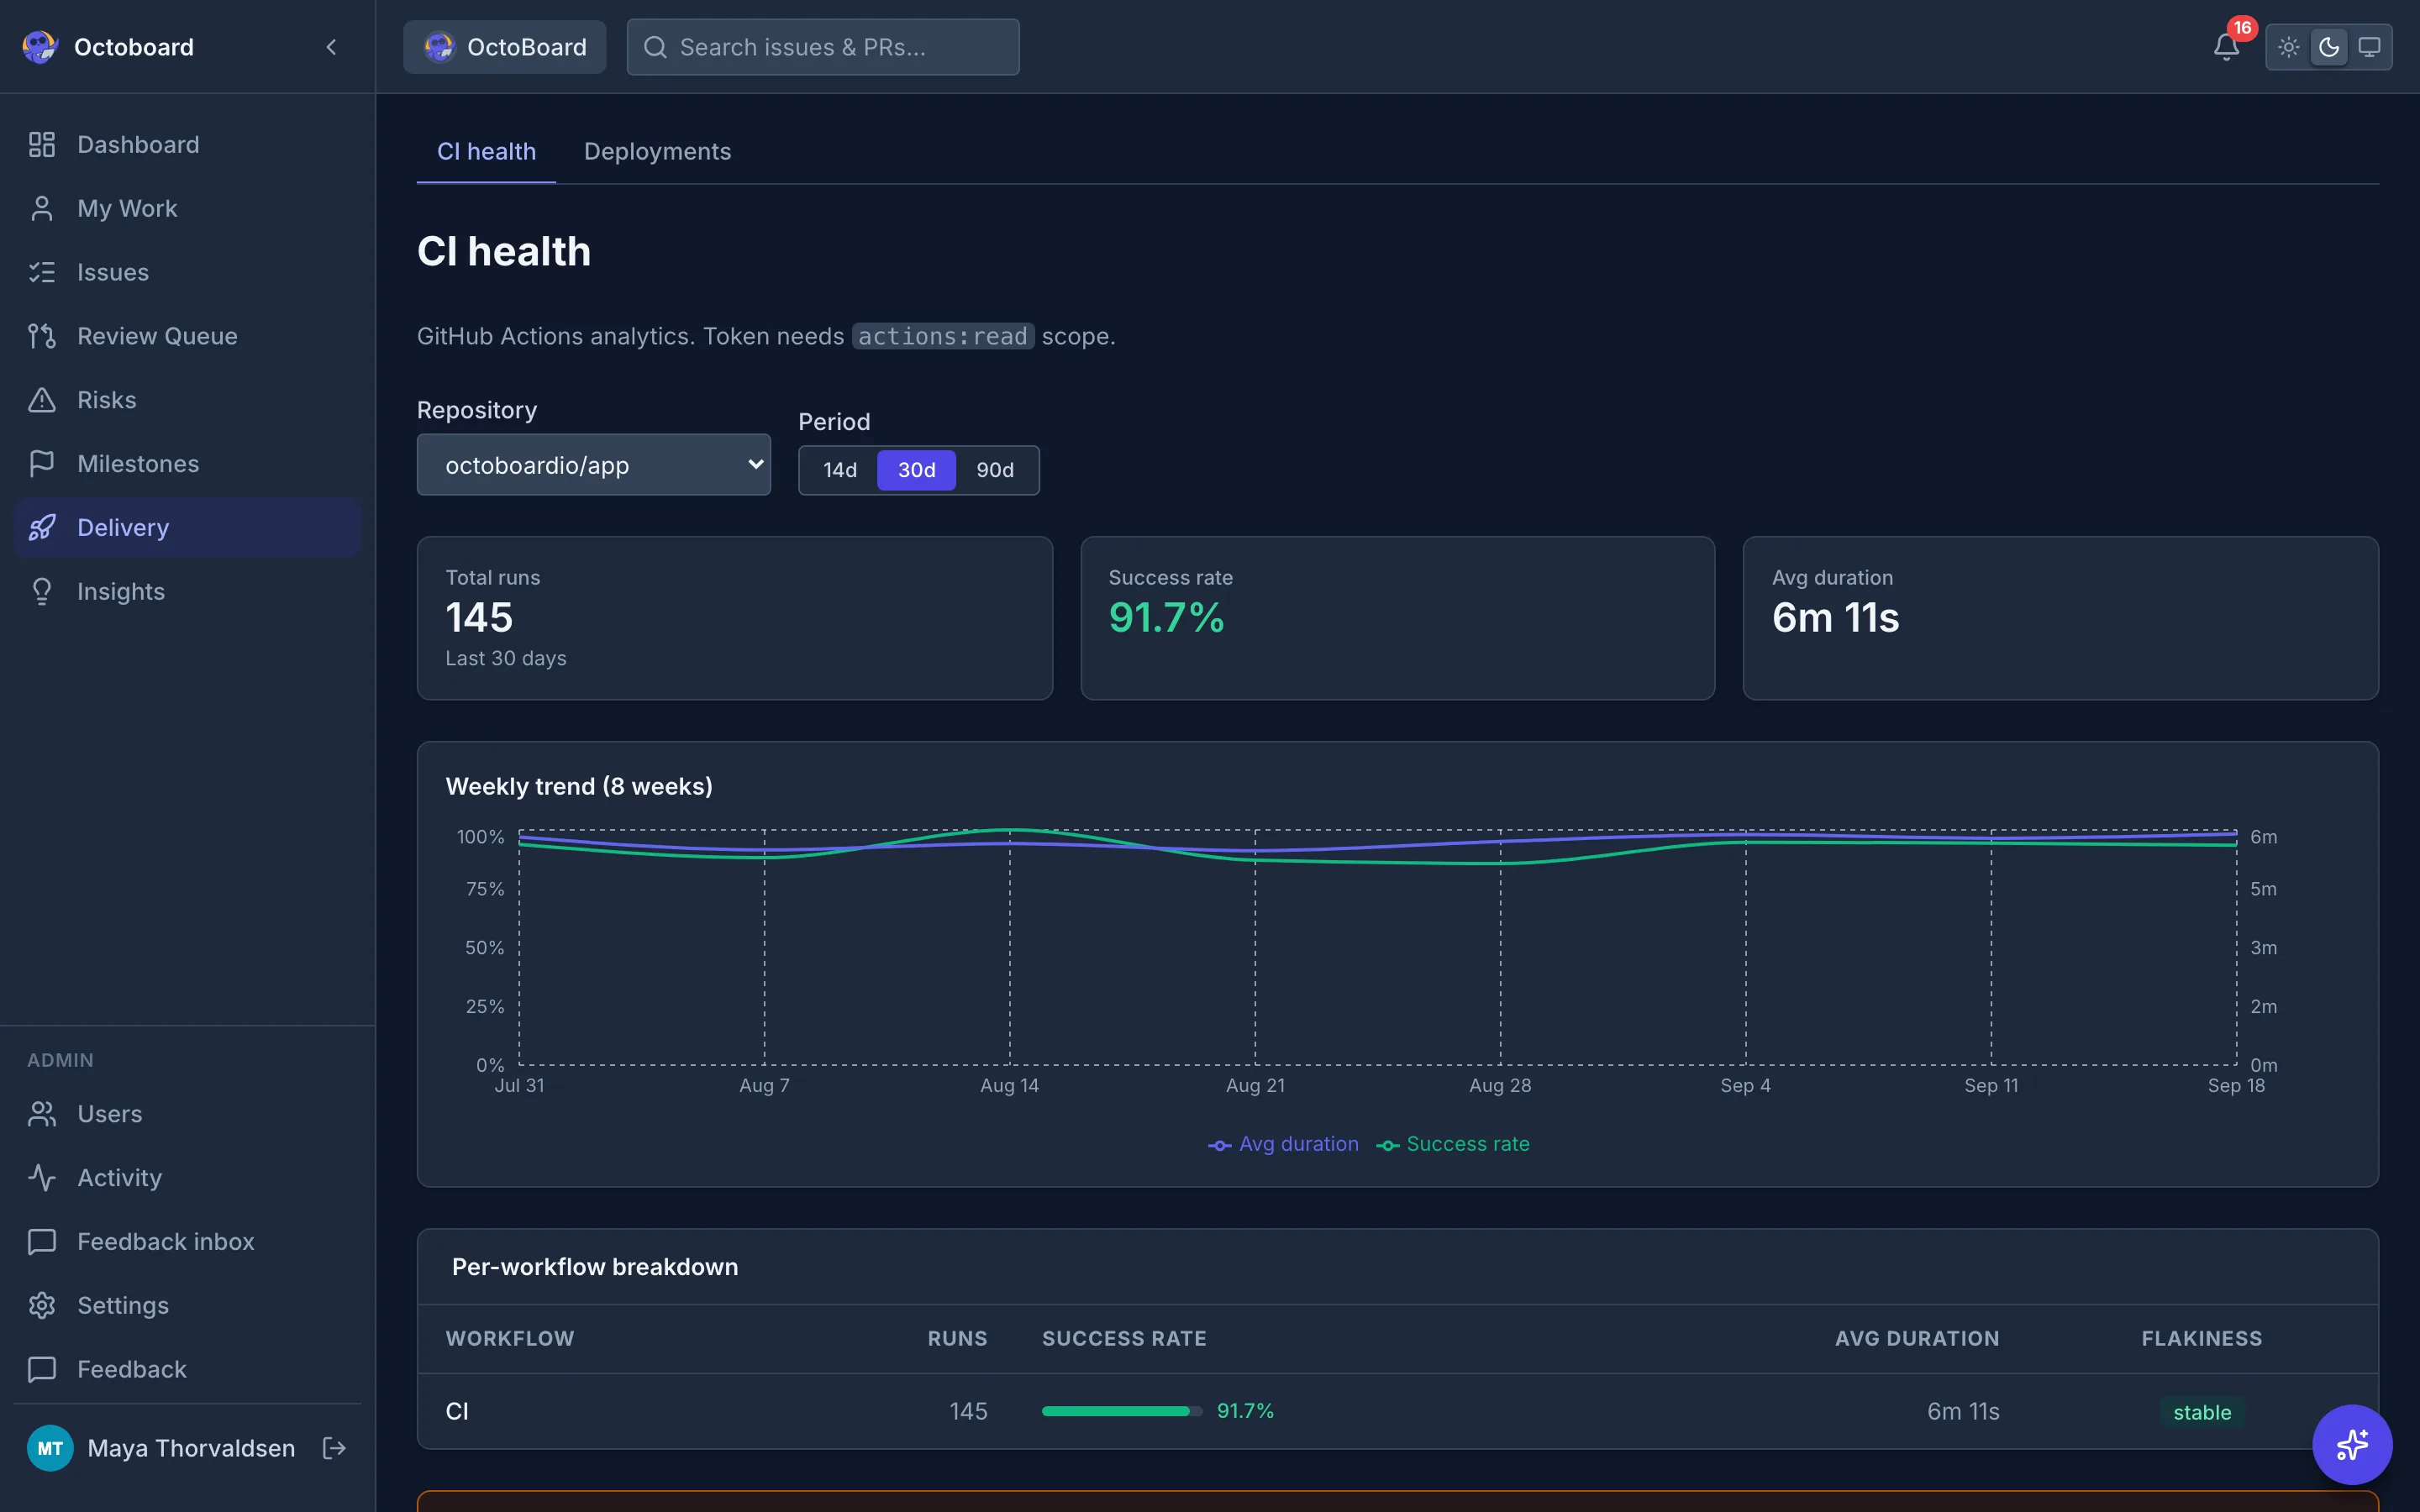Open the Repository dropdown octoboardio/app
The width and height of the screenshot is (2420, 1512).
coord(593,465)
